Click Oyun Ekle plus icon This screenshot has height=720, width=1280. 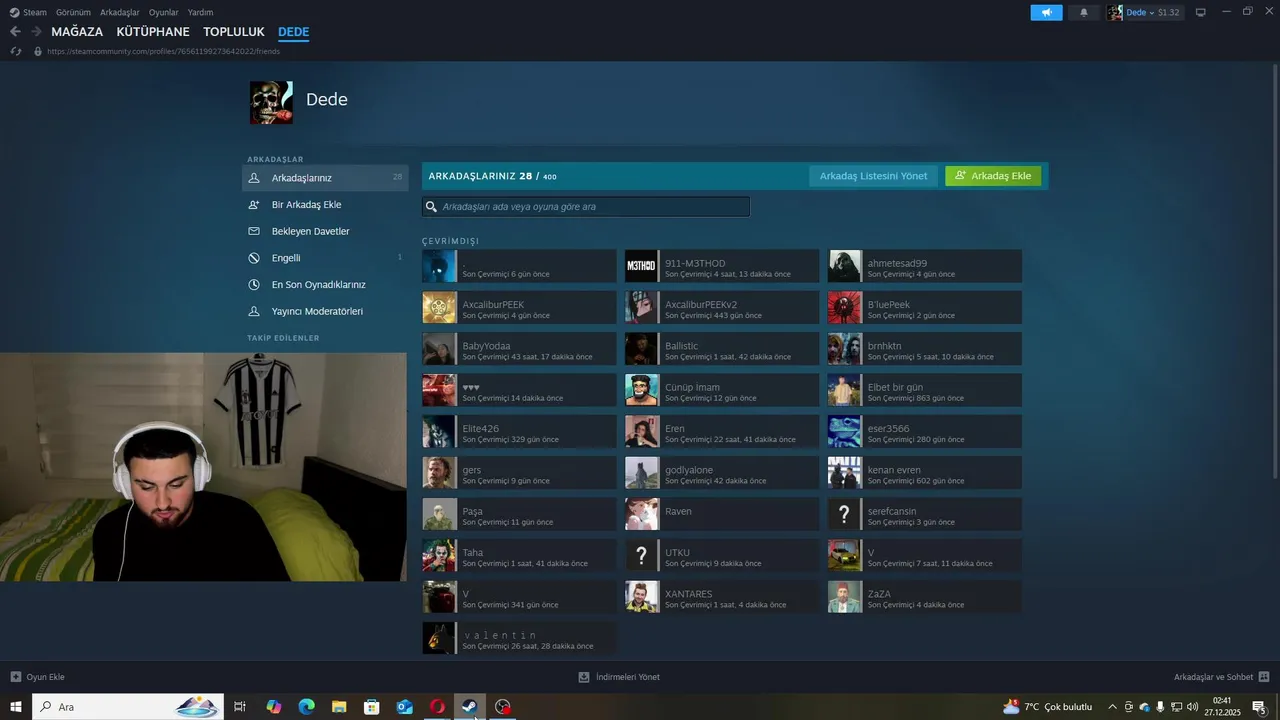point(15,677)
